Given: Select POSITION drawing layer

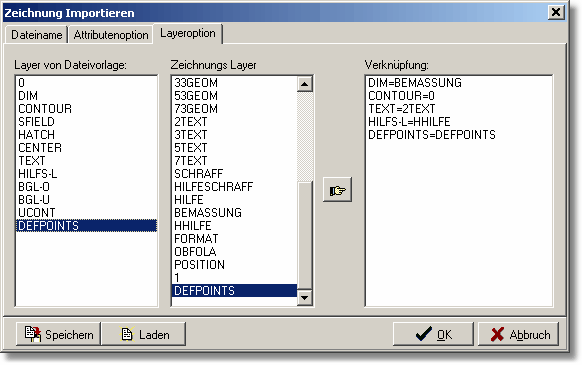Looking at the screenshot, I should click(234, 265).
